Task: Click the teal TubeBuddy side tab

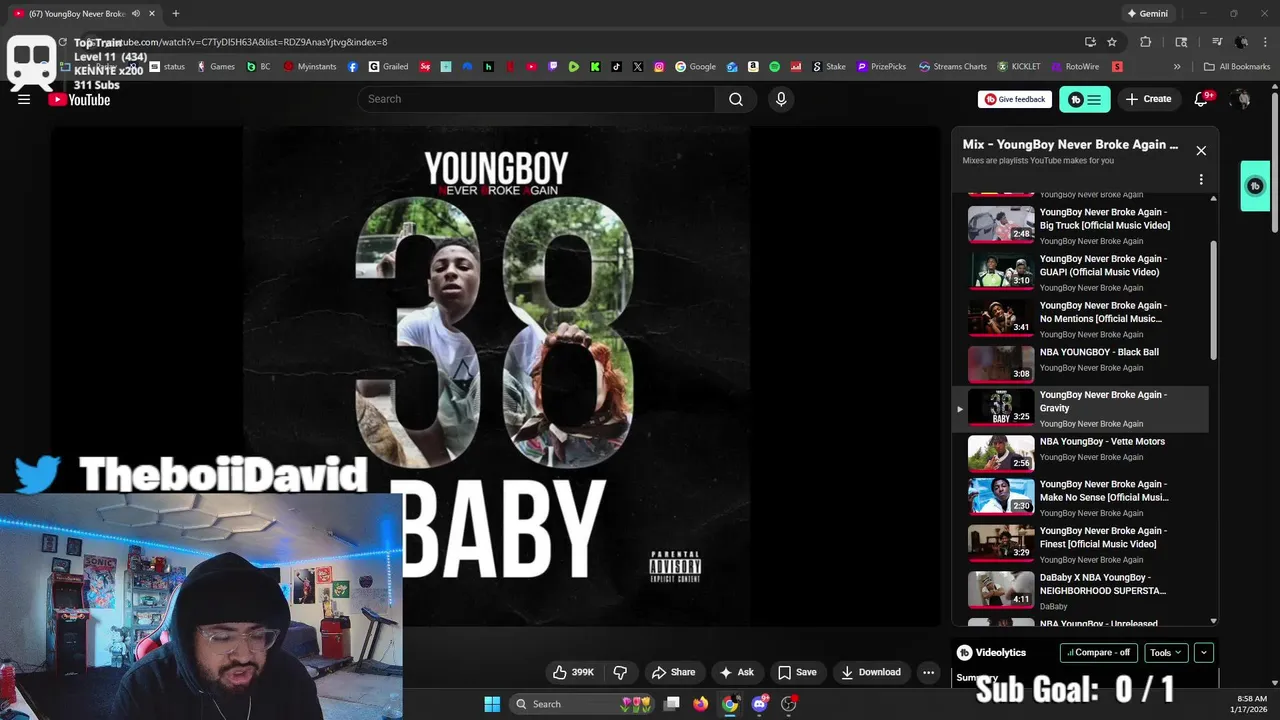Action: (1255, 186)
